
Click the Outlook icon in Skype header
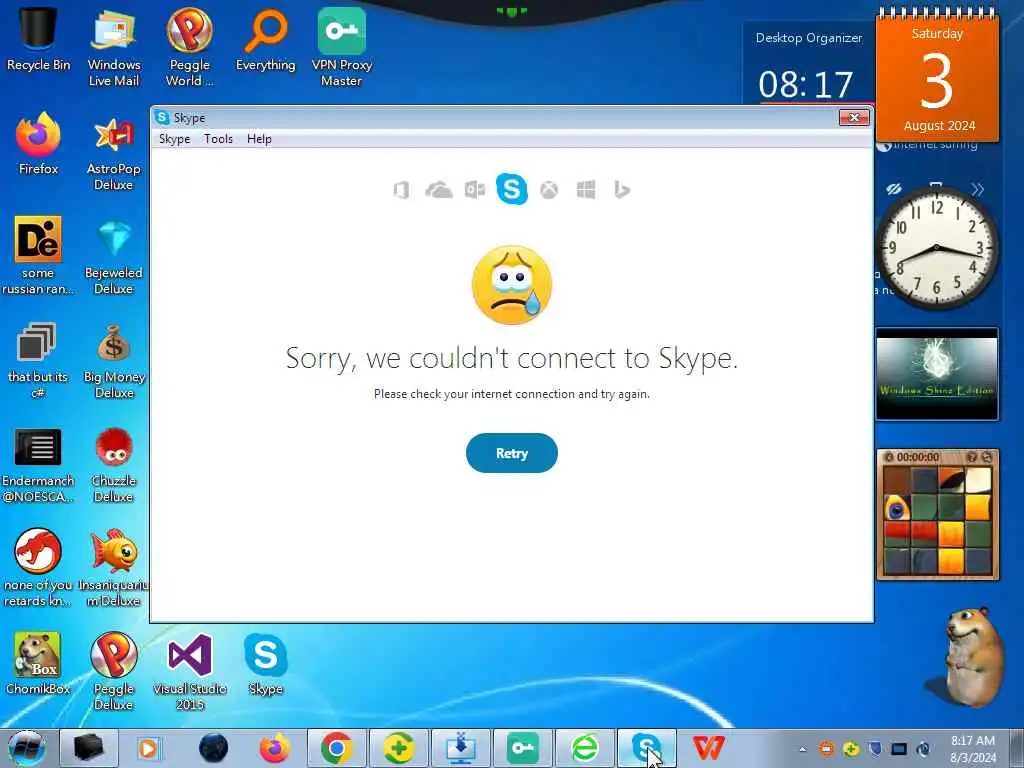[475, 190]
